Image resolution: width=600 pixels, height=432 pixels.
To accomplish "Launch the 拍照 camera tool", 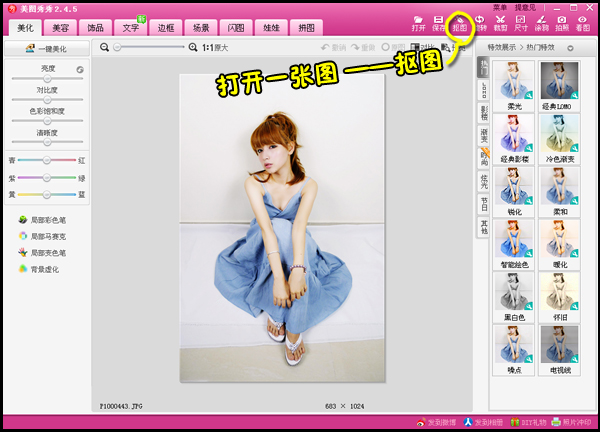I will [562, 23].
